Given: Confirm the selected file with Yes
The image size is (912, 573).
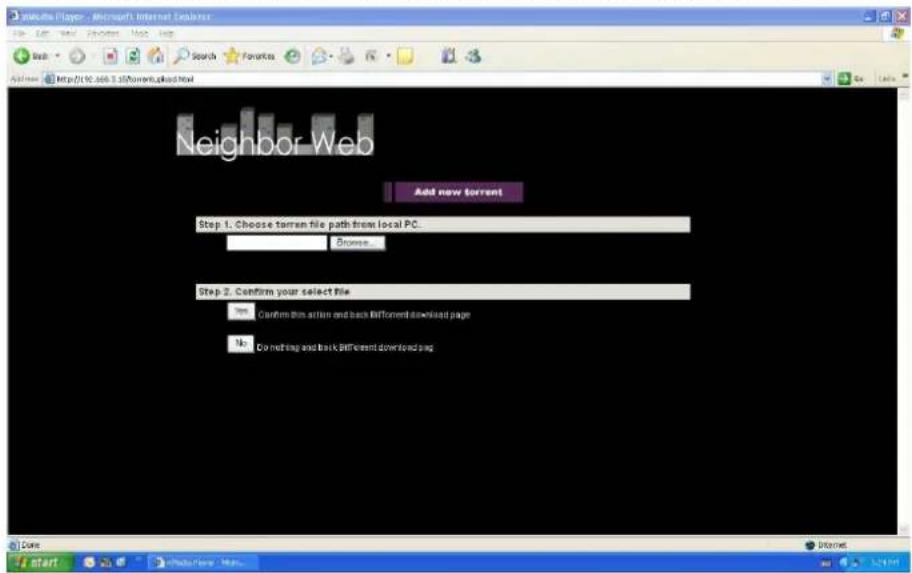Looking at the screenshot, I should pos(241,312).
